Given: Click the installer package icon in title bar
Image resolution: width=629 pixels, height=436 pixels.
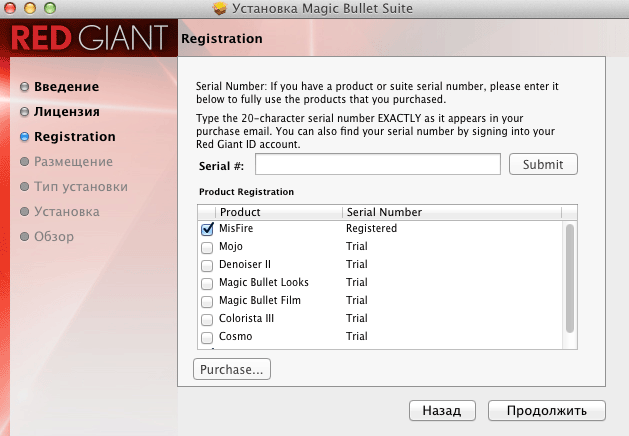Looking at the screenshot, I should [x=220, y=10].
